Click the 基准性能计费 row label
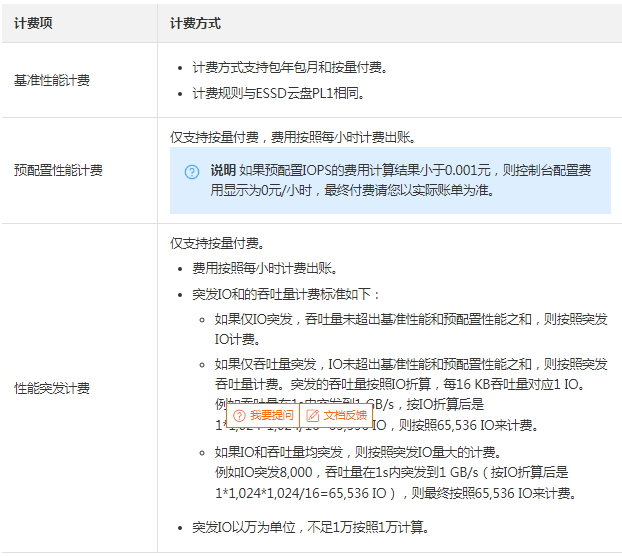The width and height of the screenshot is (622, 556). 52,81
